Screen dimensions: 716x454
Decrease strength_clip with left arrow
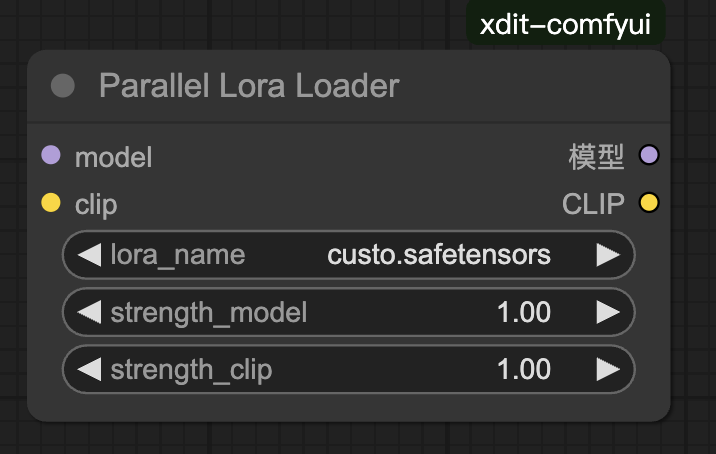pos(89,370)
